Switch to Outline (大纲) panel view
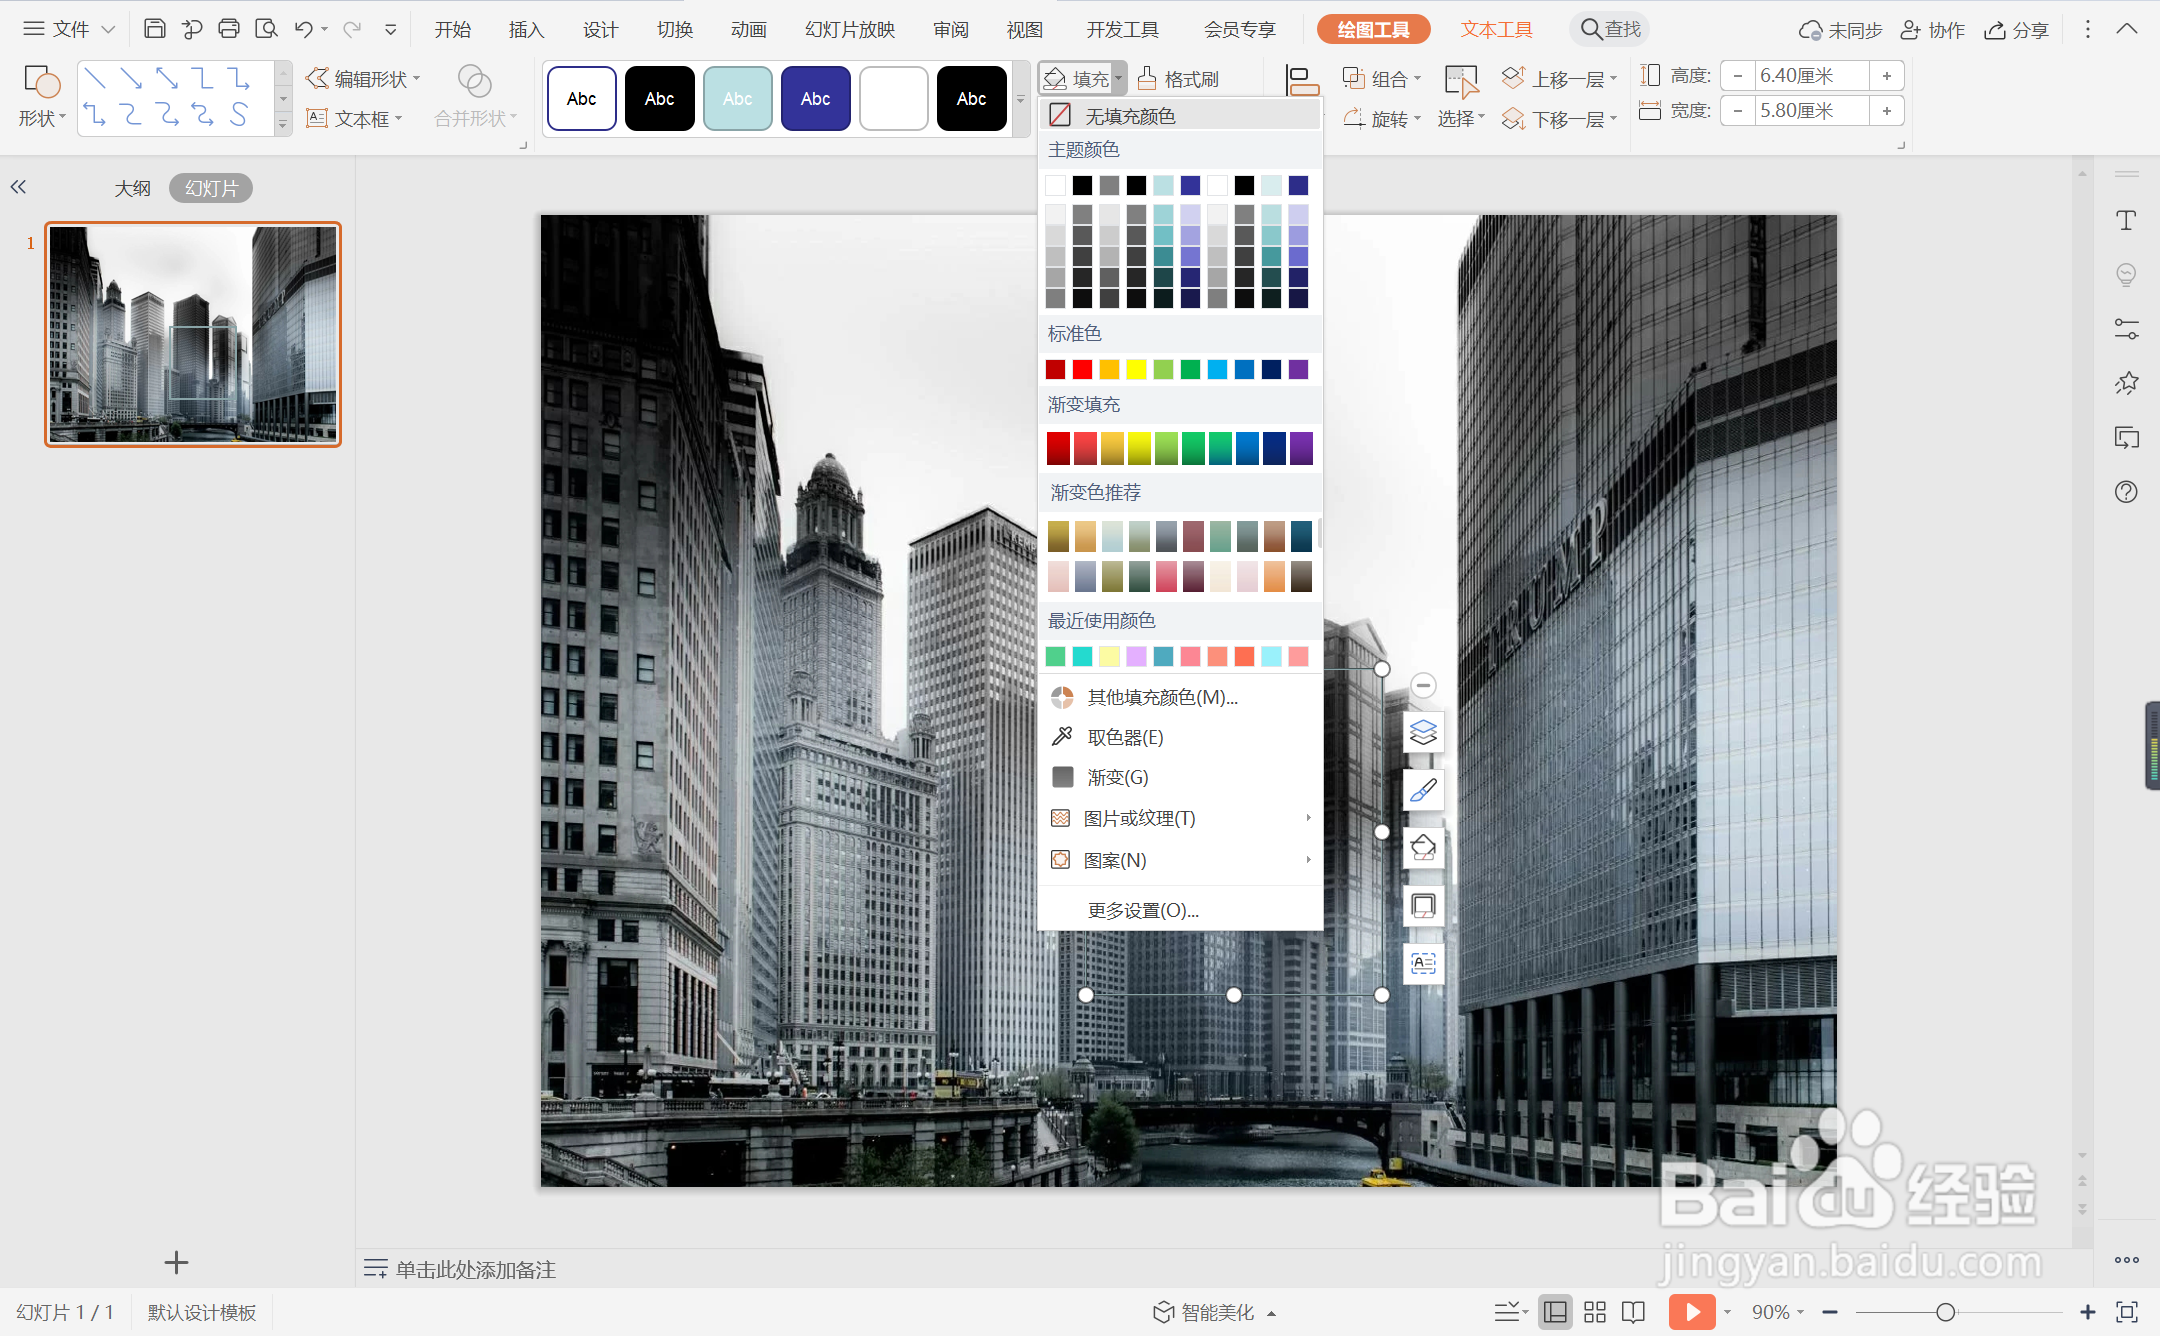Viewport: 2160px width, 1336px height. (x=132, y=188)
